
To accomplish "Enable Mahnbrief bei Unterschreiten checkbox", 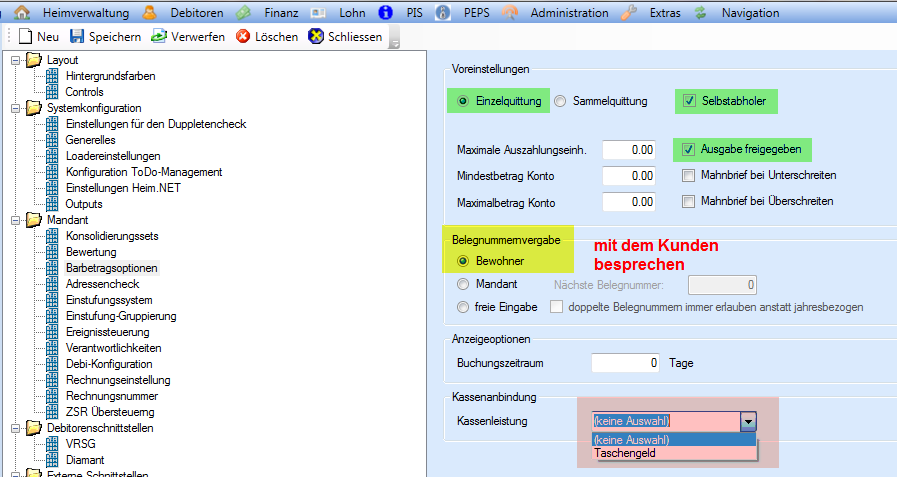I will pyautogui.click(x=689, y=176).
